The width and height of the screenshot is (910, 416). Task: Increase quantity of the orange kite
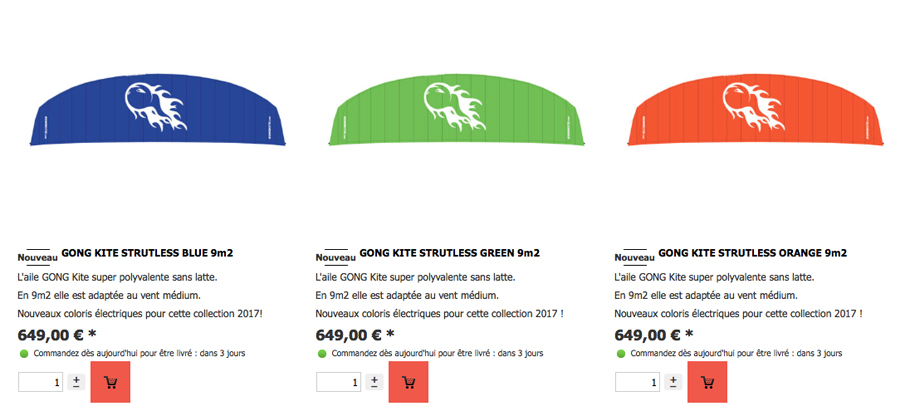click(x=673, y=379)
